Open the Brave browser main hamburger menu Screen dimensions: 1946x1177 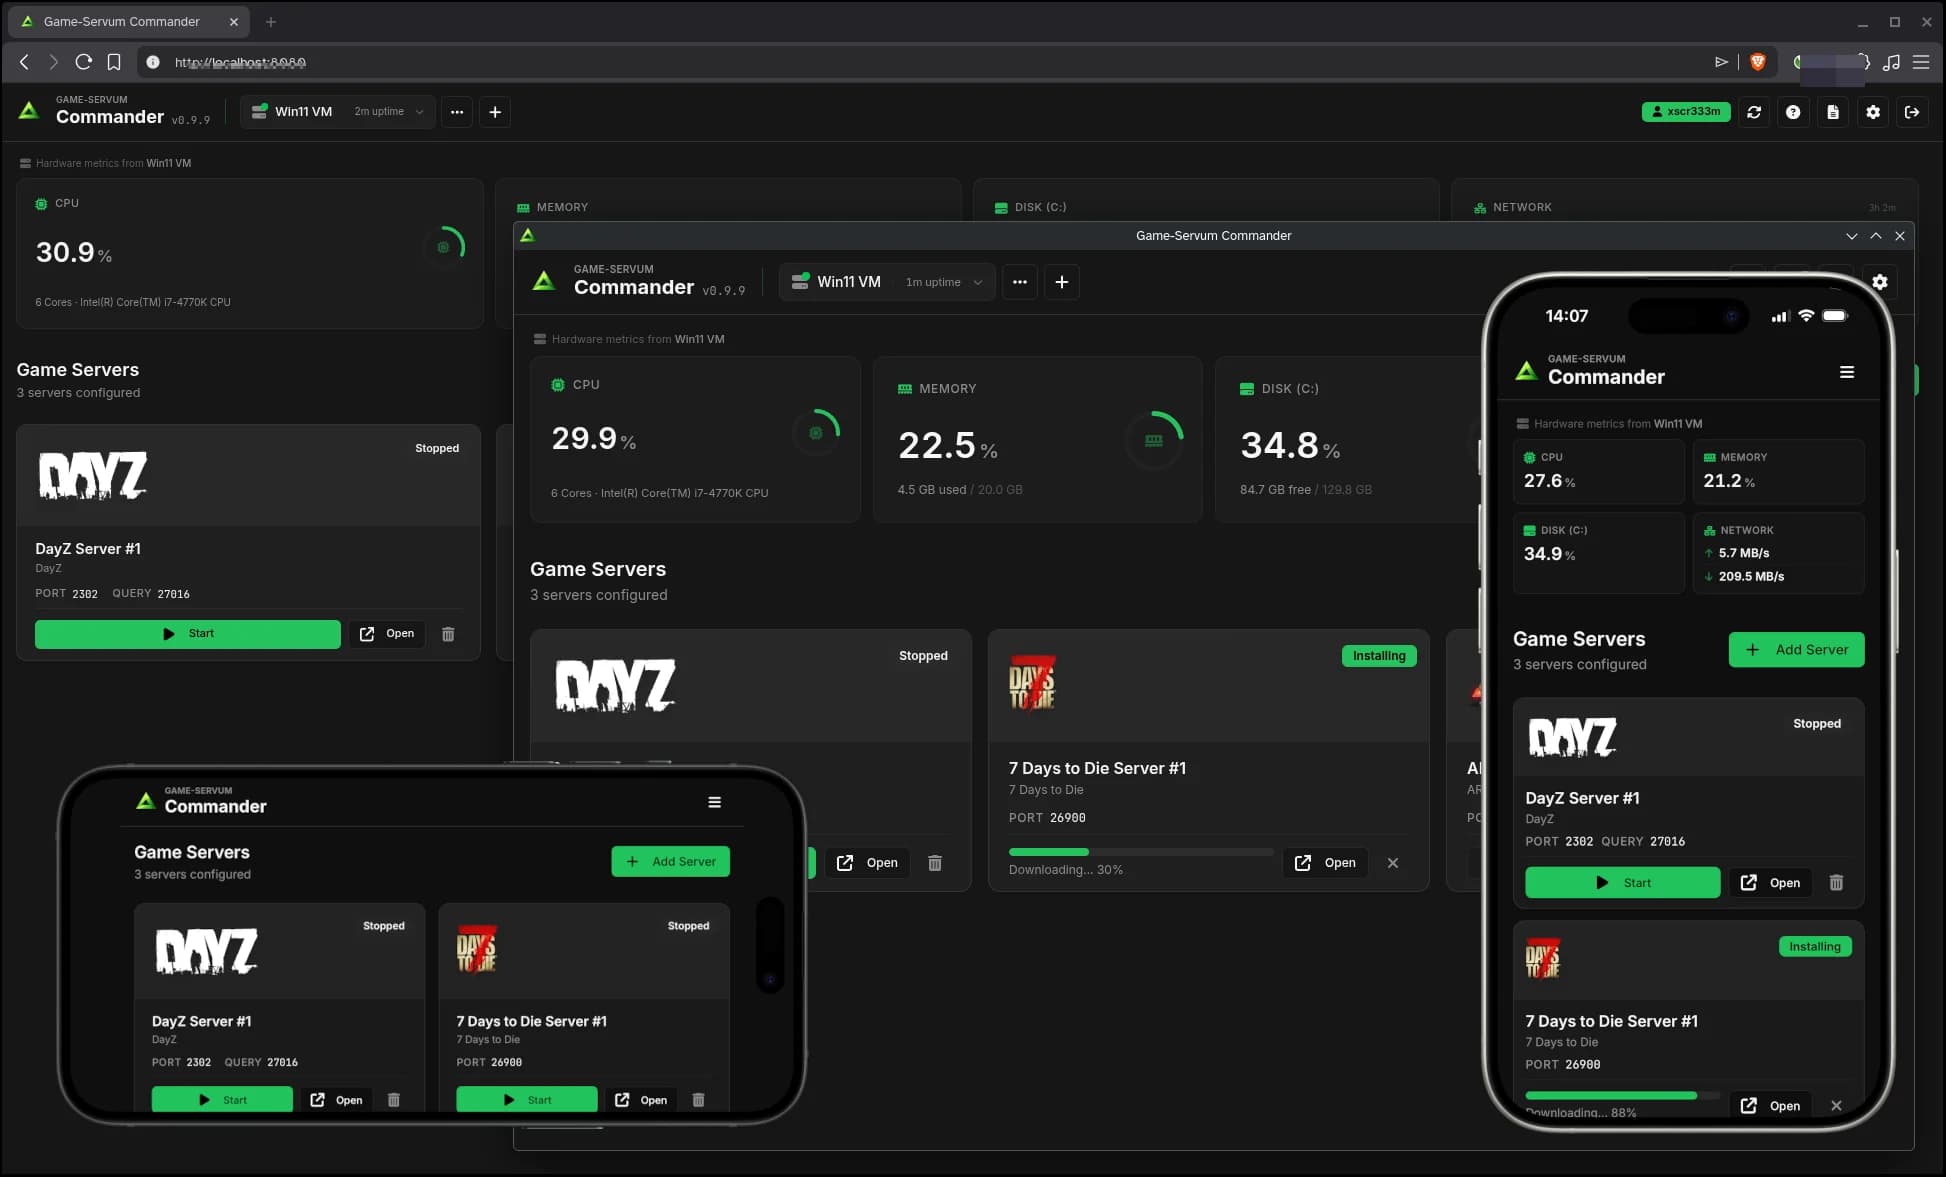tap(1921, 62)
